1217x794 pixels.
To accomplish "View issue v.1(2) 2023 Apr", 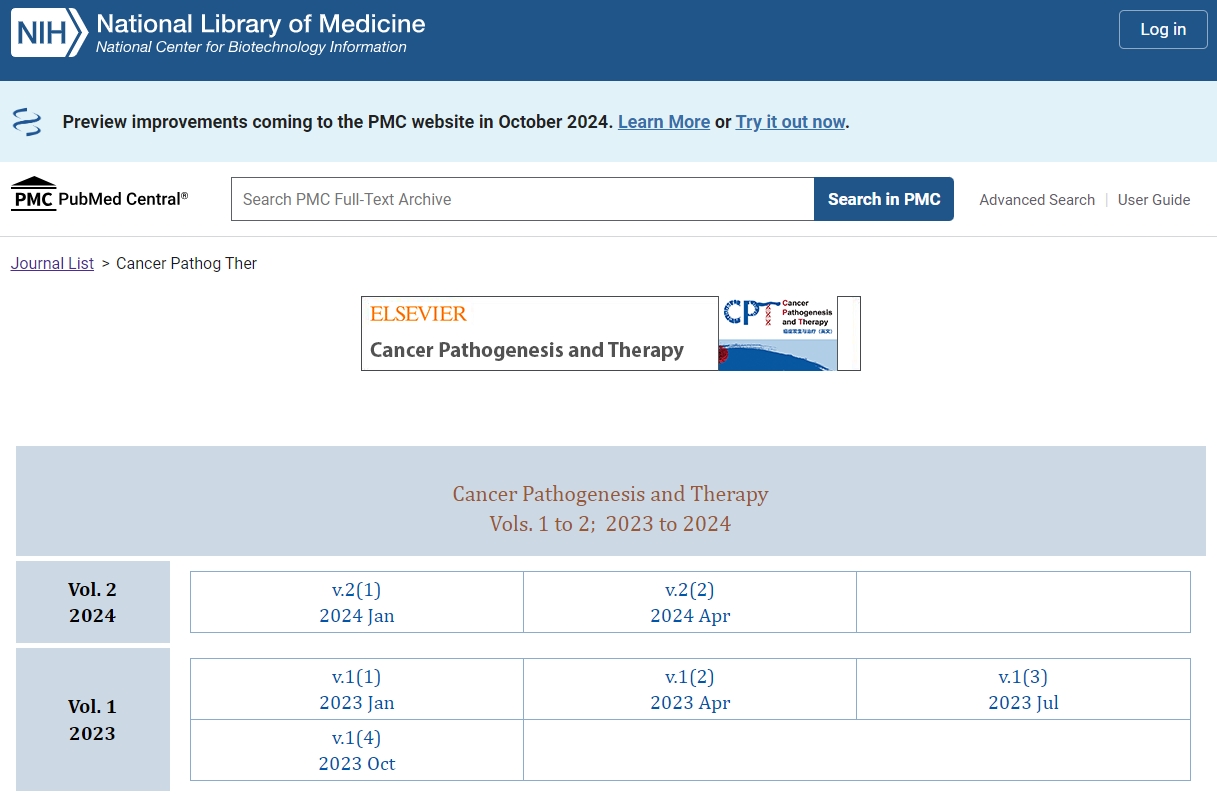I will 690,690.
